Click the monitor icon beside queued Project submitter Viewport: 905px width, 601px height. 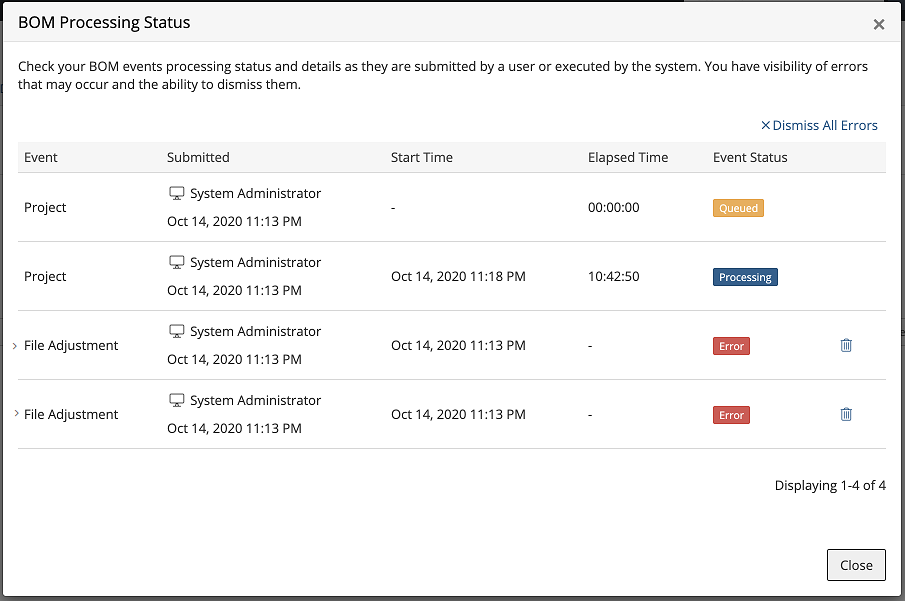pyautogui.click(x=176, y=191)
